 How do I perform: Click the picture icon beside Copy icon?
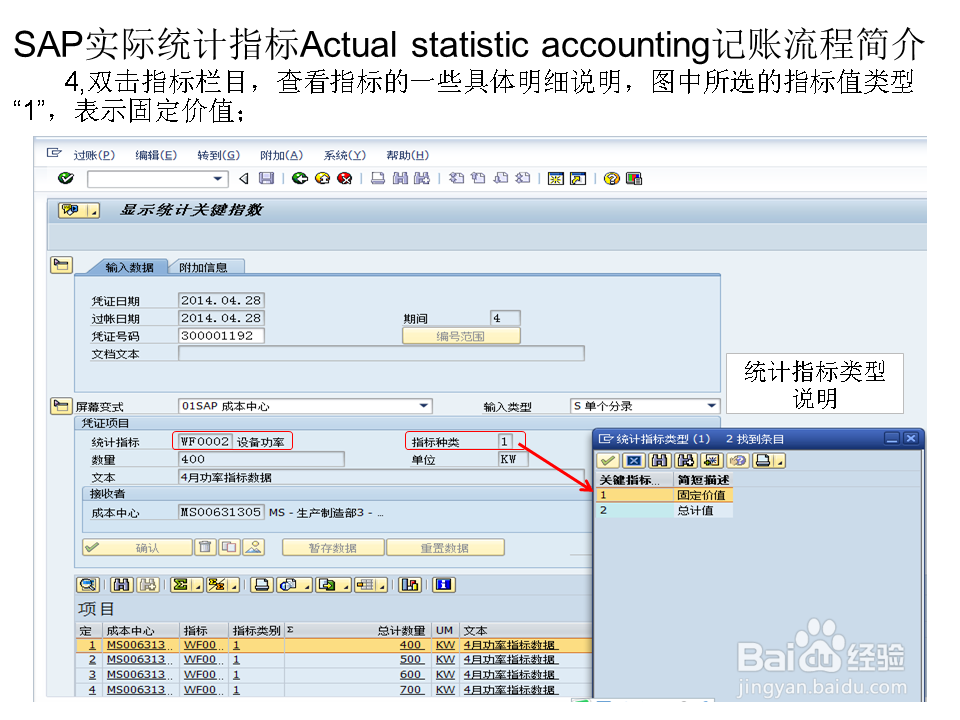[x=253, y=547]
